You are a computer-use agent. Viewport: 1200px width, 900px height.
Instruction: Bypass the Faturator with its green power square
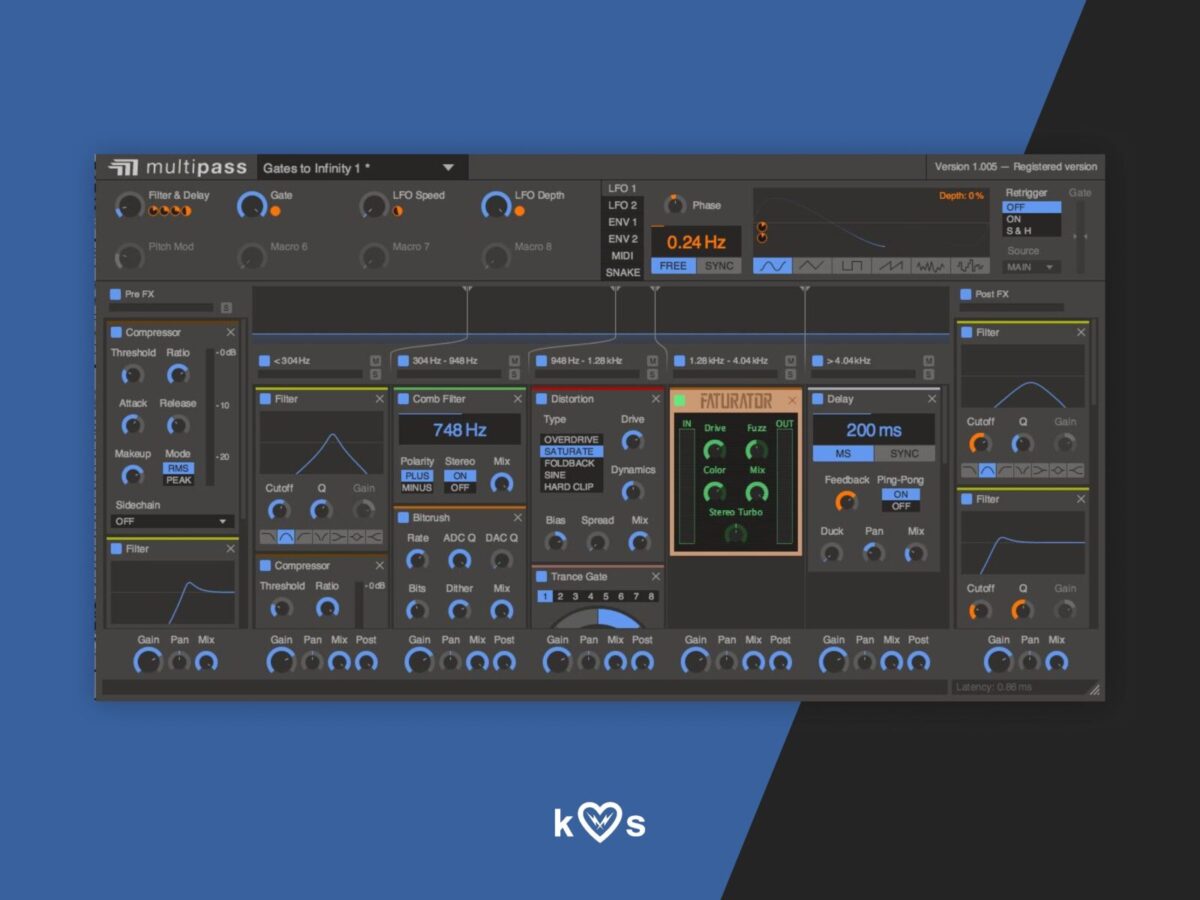[680, 401]
